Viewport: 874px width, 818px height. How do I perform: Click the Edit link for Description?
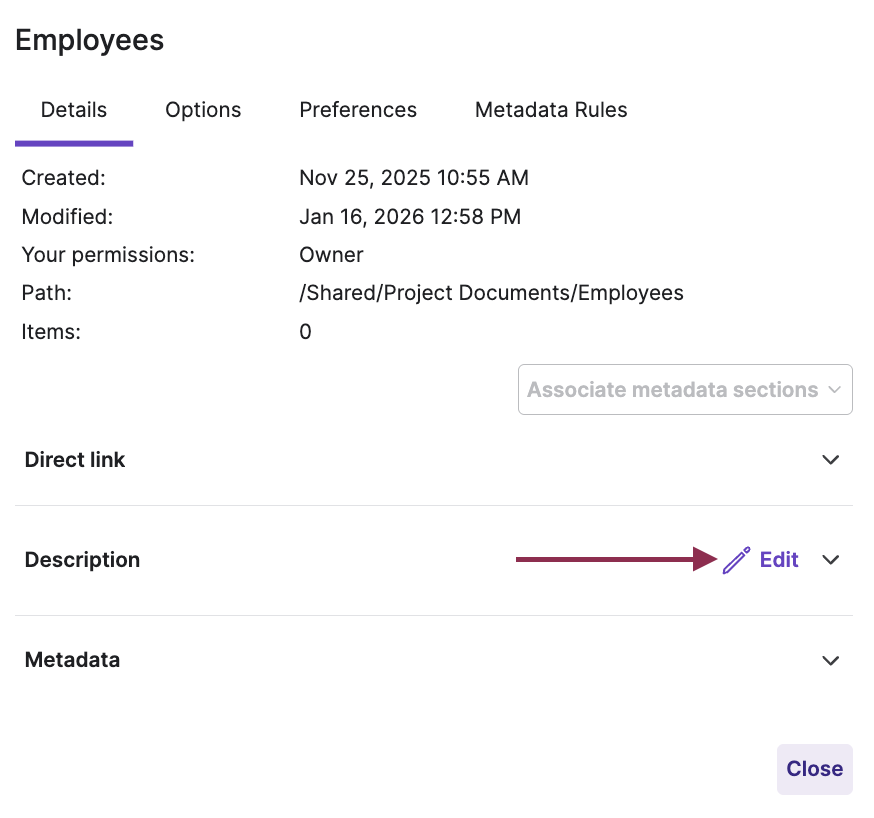(x=778, y=559)
